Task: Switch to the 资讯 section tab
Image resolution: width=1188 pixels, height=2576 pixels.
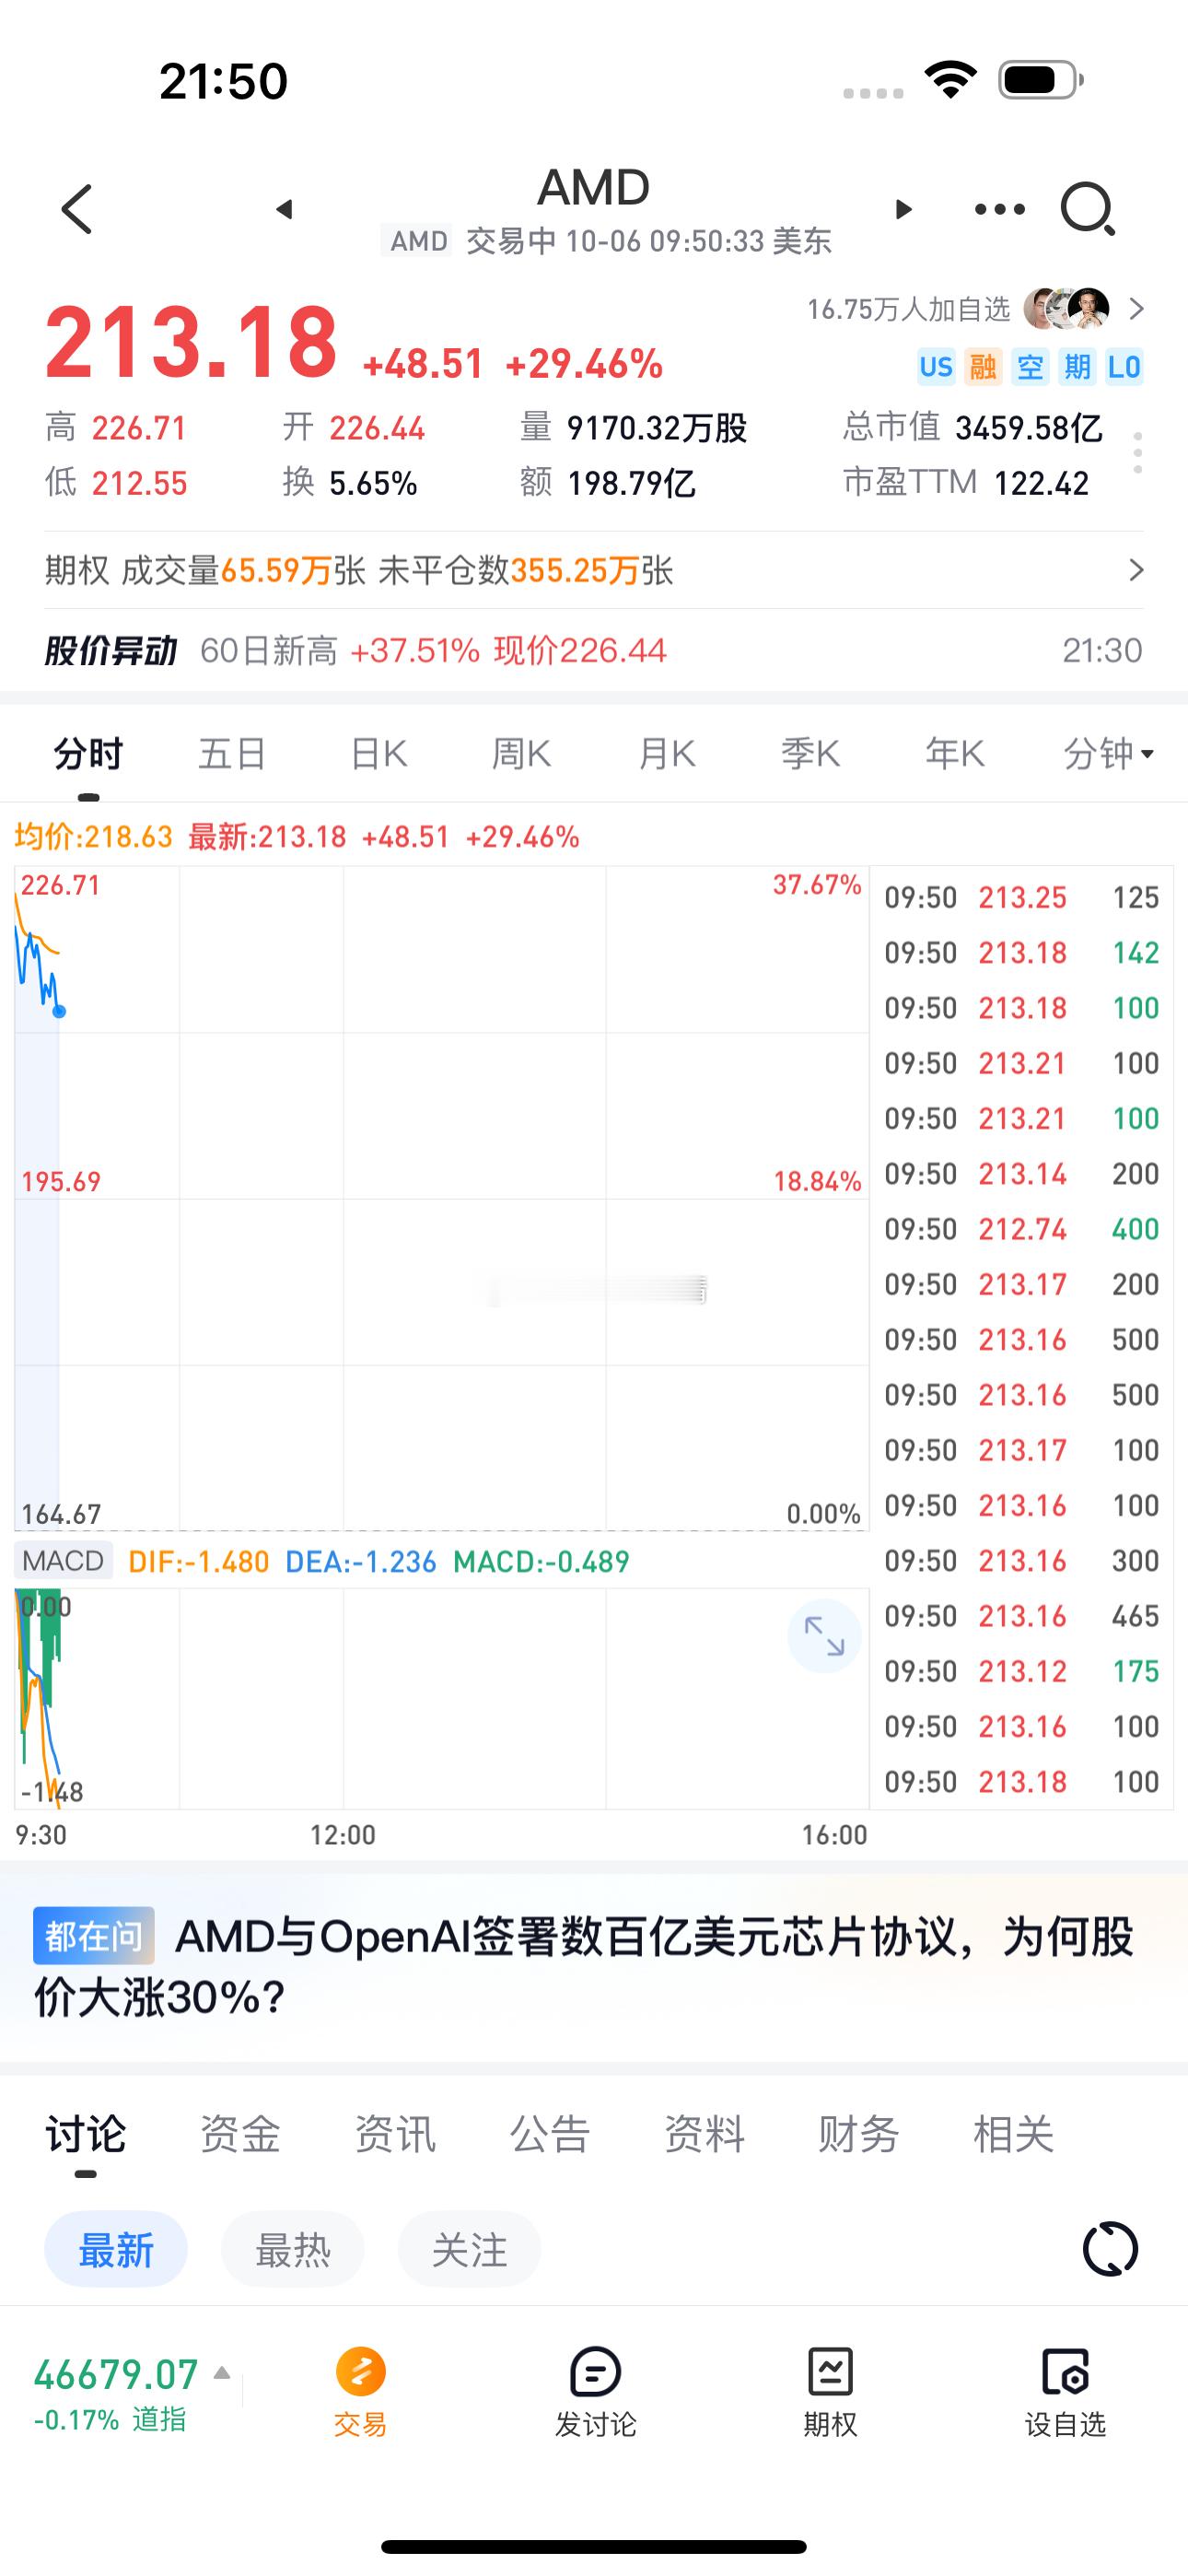Action: click(395, 2134)
